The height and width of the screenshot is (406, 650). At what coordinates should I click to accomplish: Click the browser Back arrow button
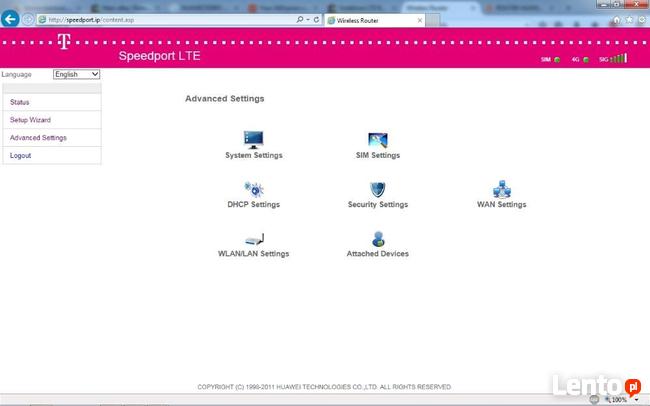point(10,19)
